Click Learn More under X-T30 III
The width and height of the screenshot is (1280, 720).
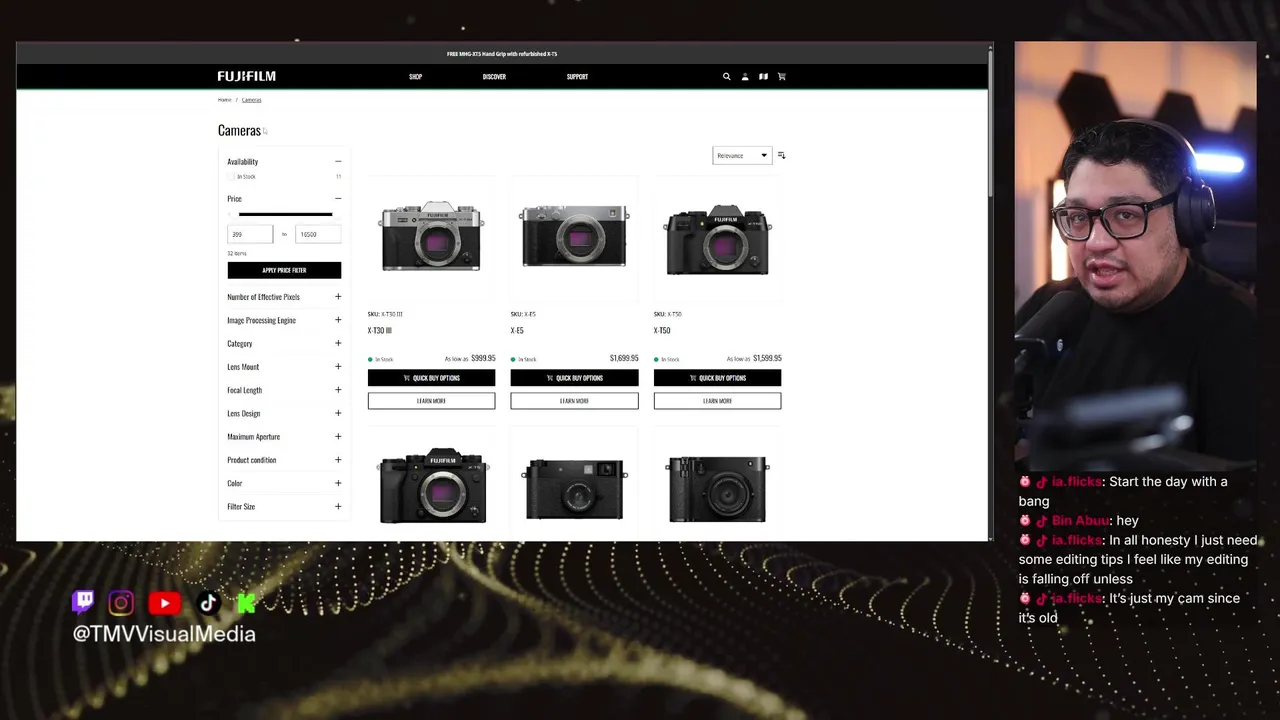[431, 401]
